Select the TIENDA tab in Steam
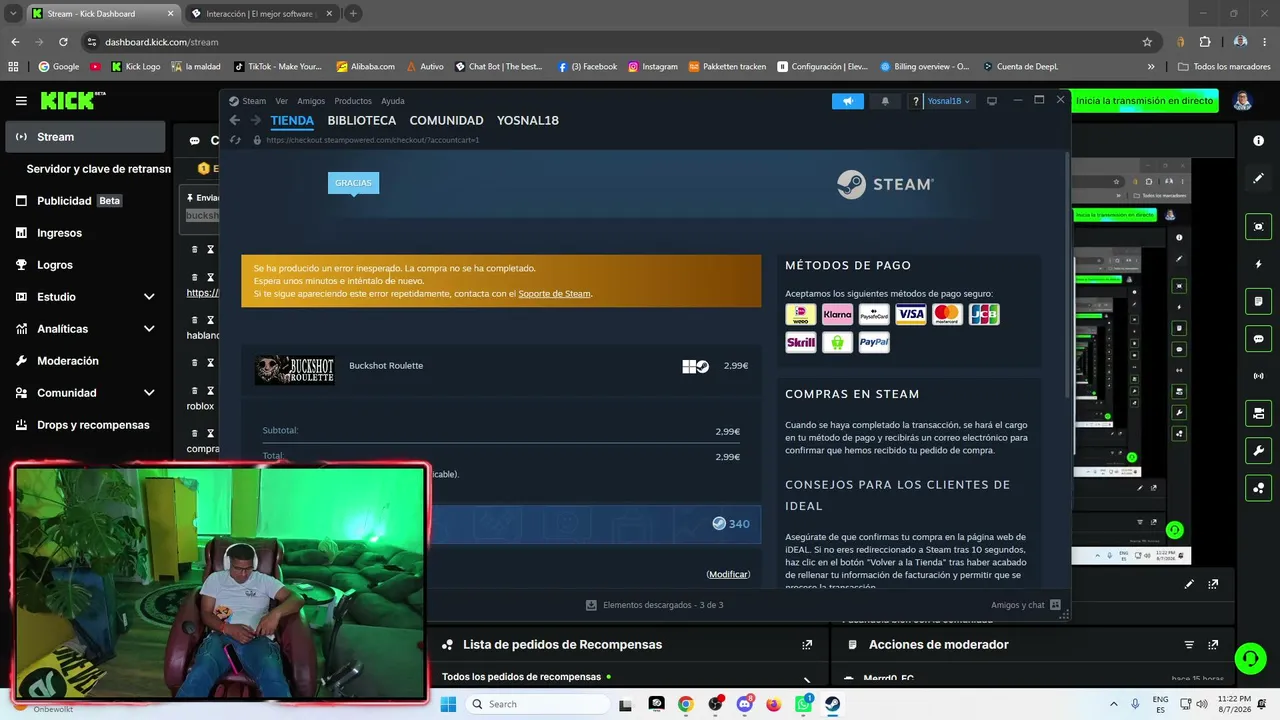 292,120
